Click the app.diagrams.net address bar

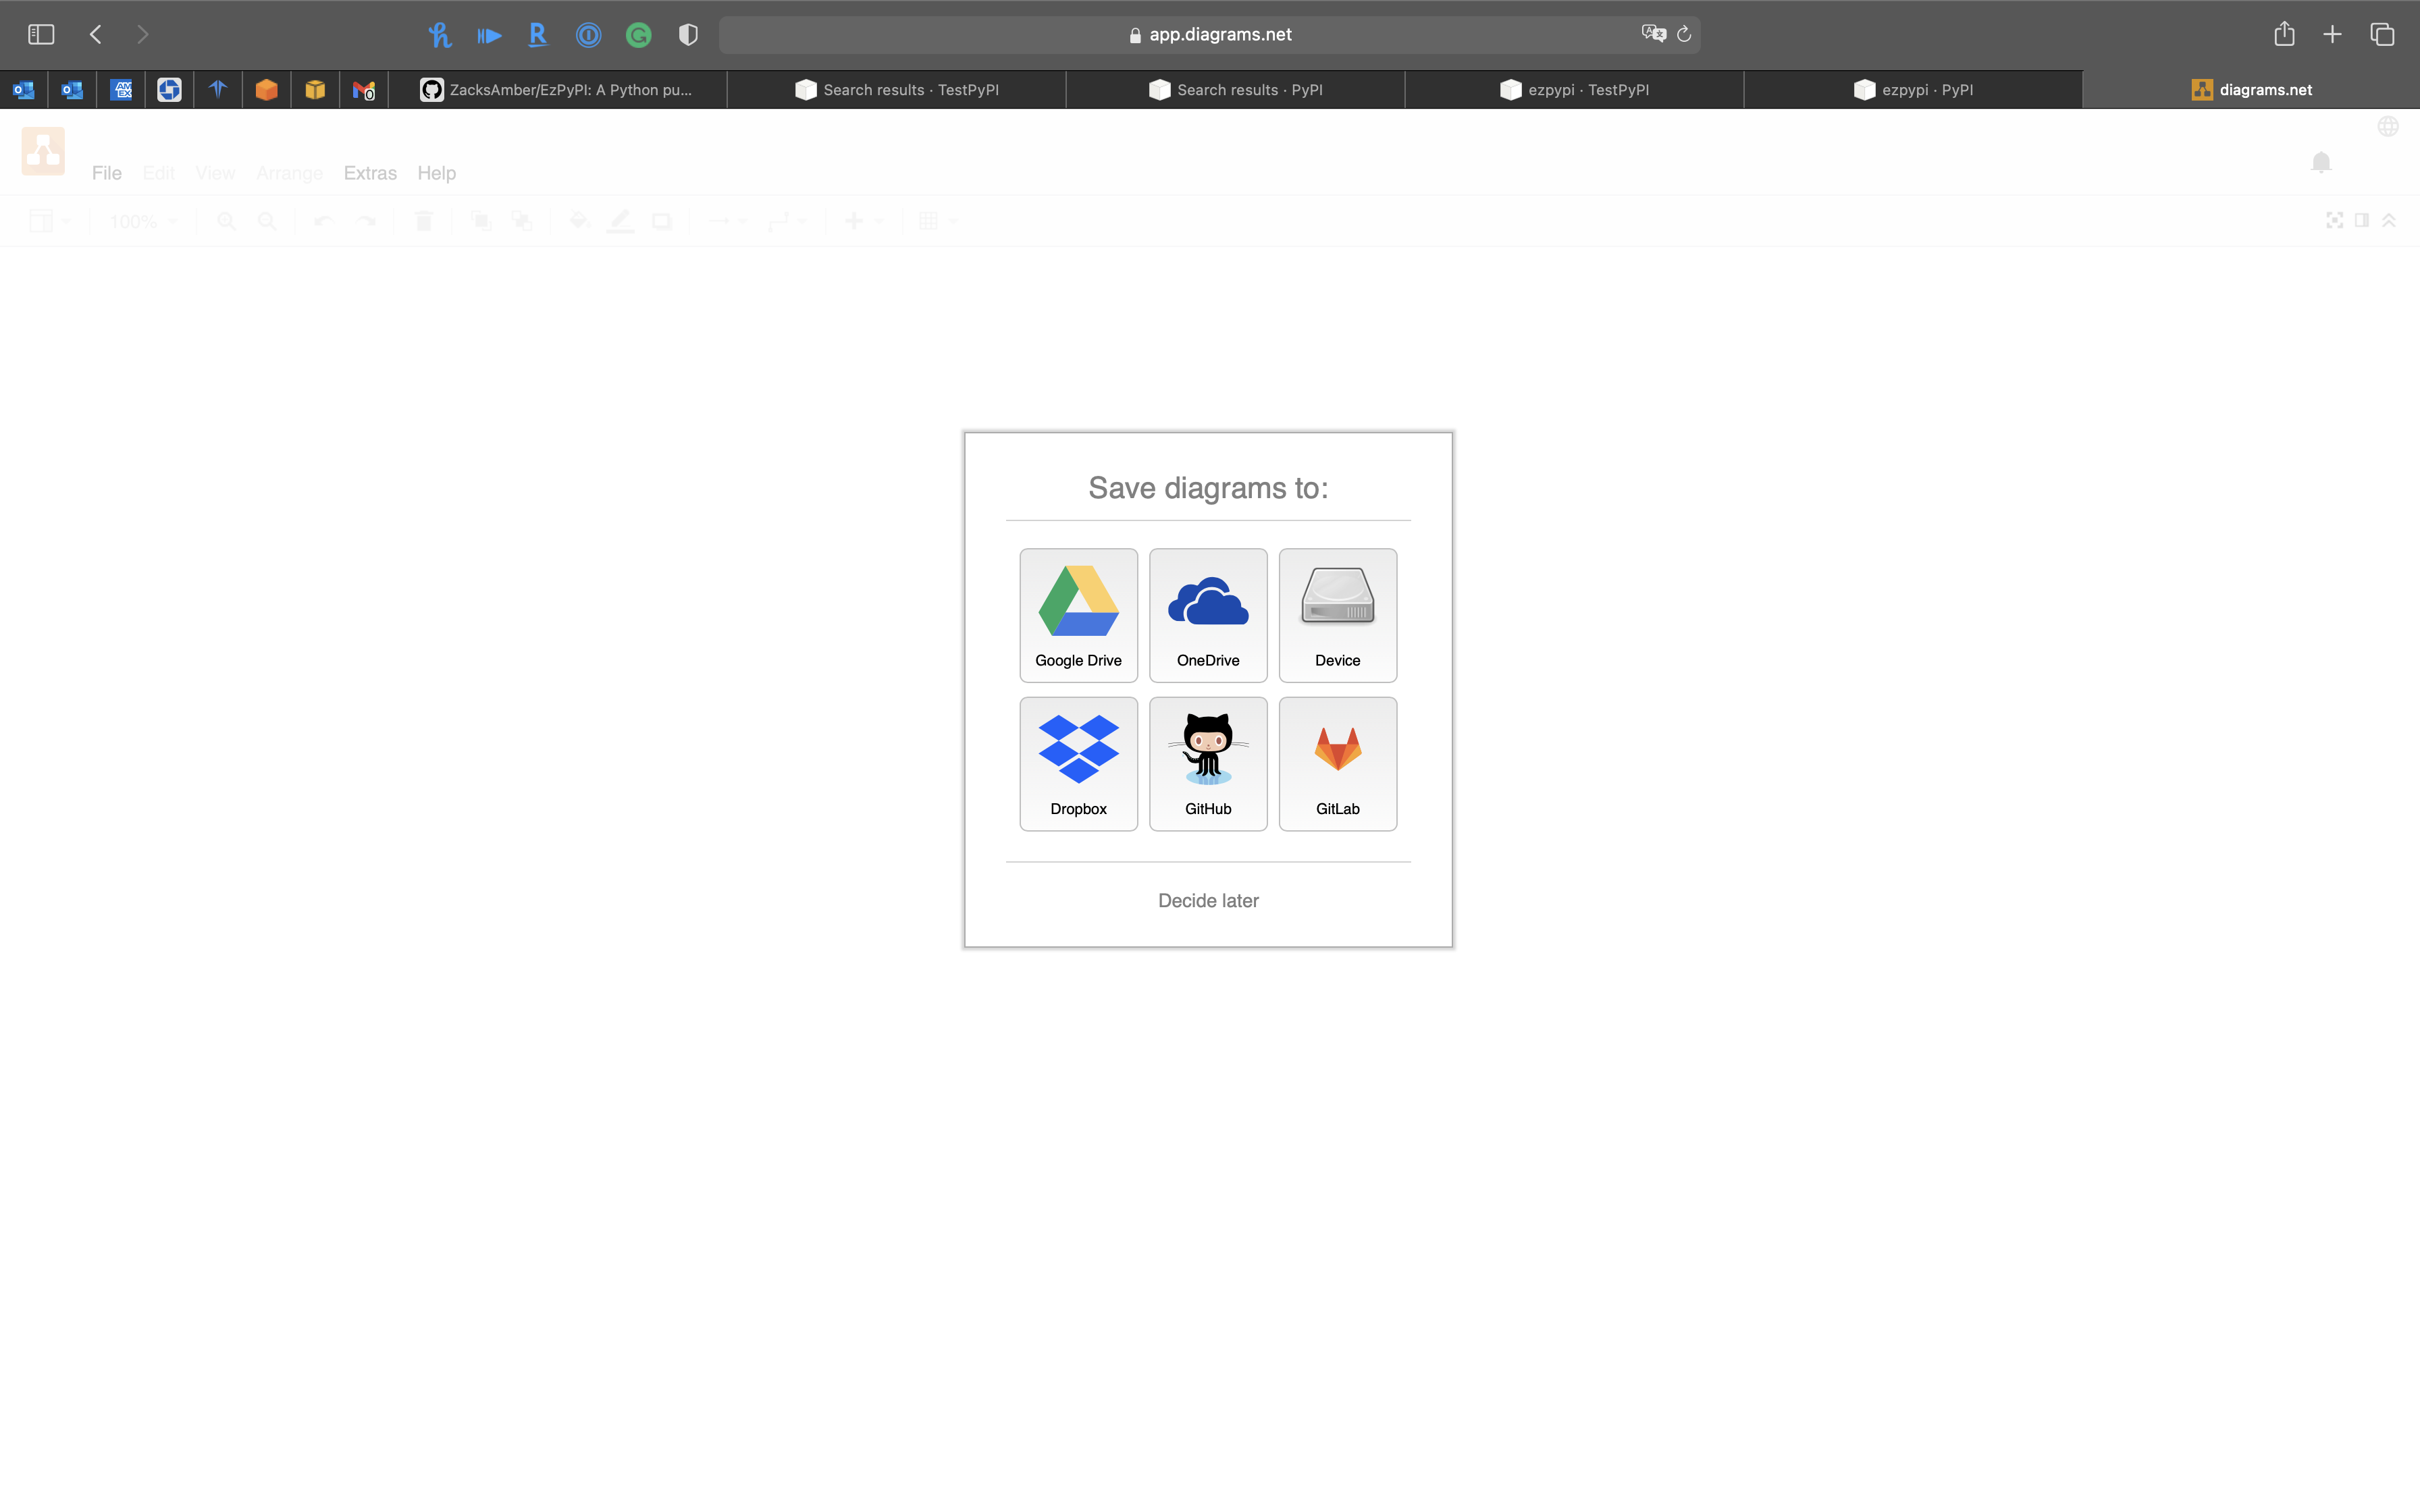(1219, 35)
